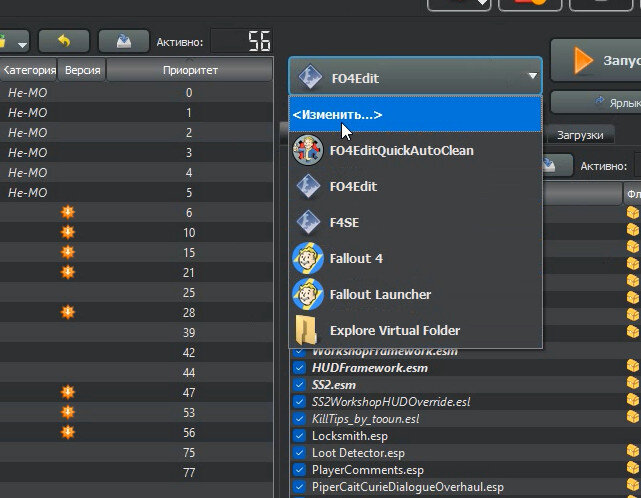Click the conflict star icon at priority 21

68,272
